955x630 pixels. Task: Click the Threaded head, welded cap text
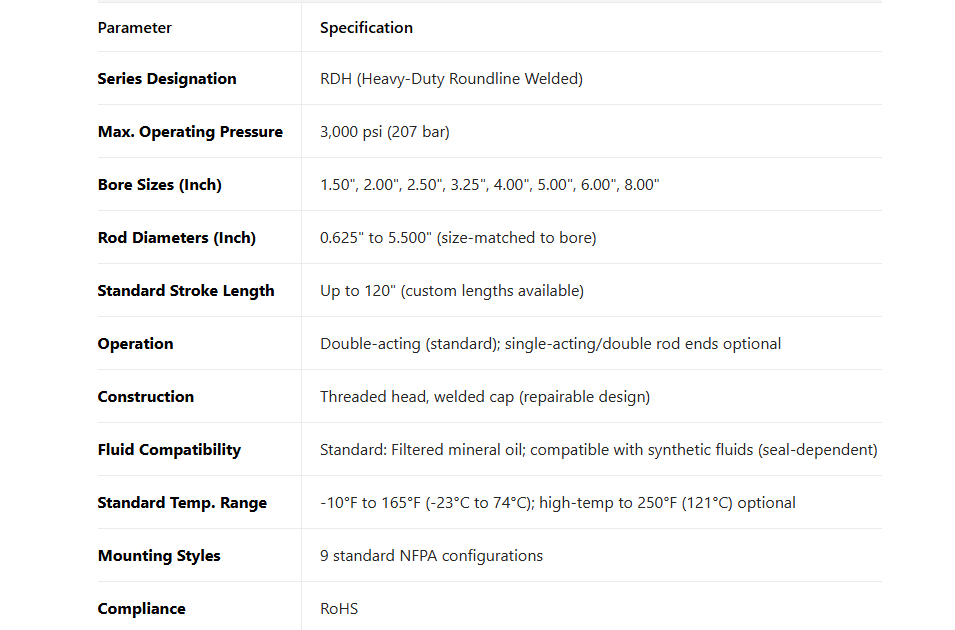[x=485, y=397]
